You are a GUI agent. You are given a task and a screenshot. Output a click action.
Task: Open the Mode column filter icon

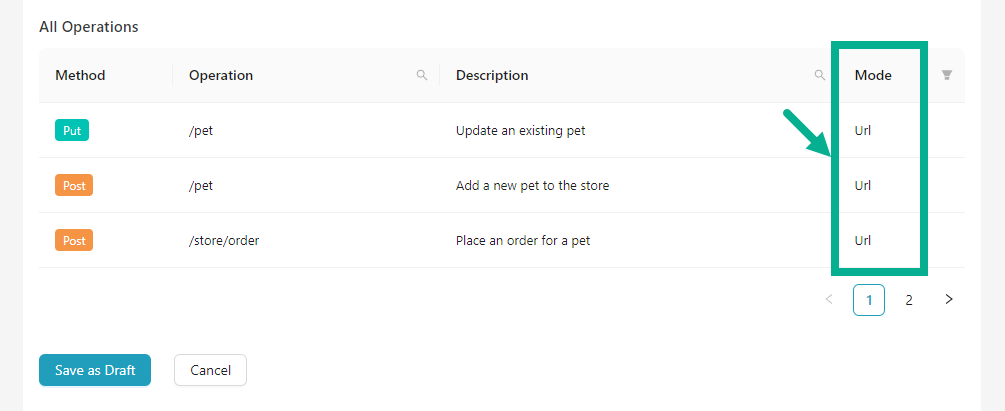[947, 75]
